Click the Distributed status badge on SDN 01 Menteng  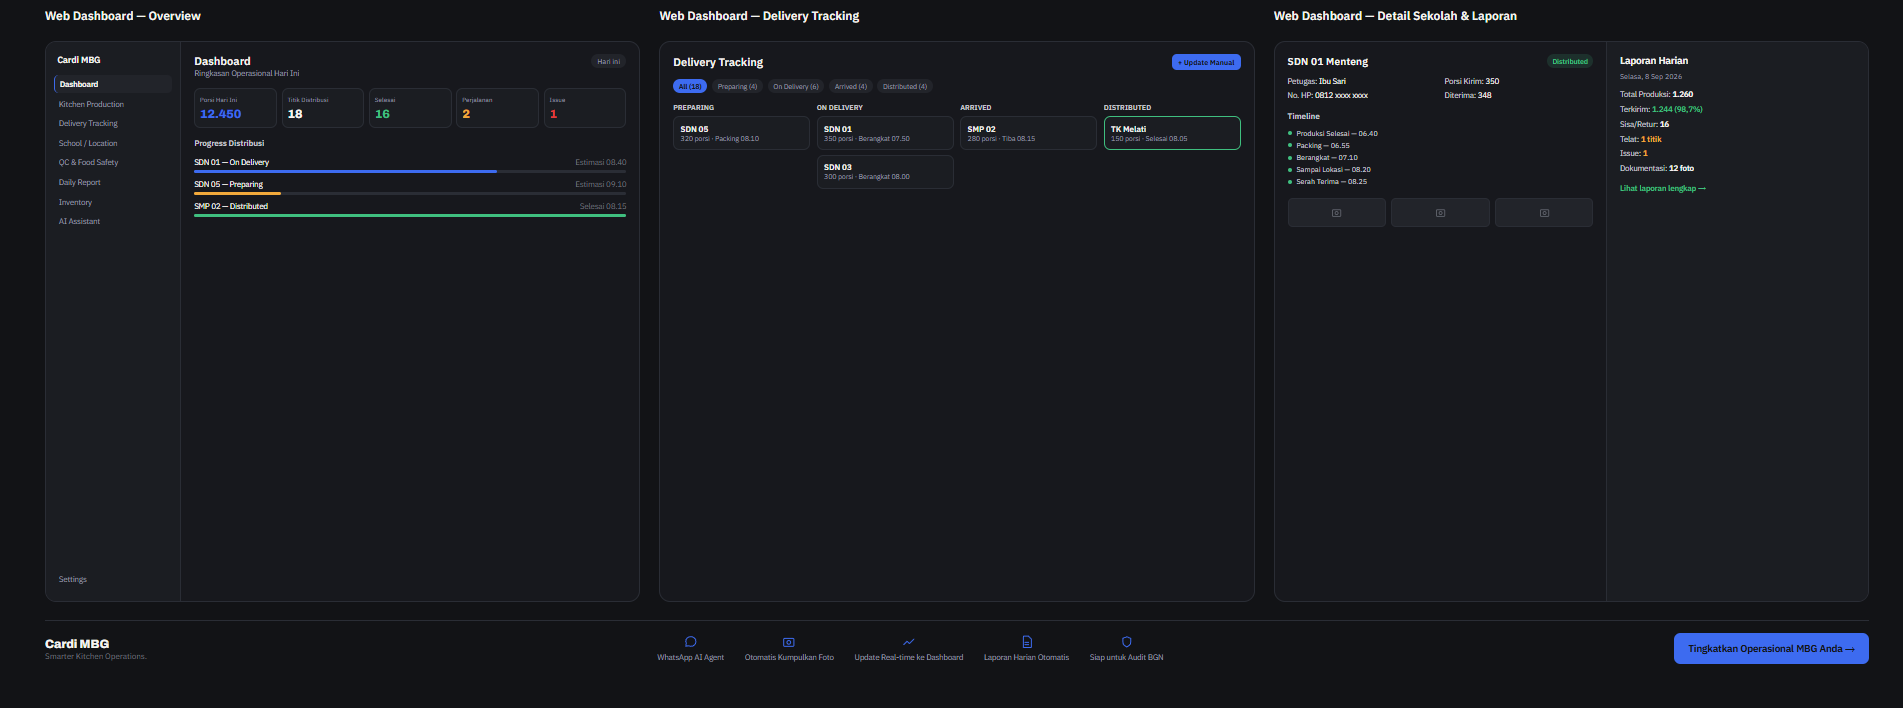click(x=1570, y=61)
